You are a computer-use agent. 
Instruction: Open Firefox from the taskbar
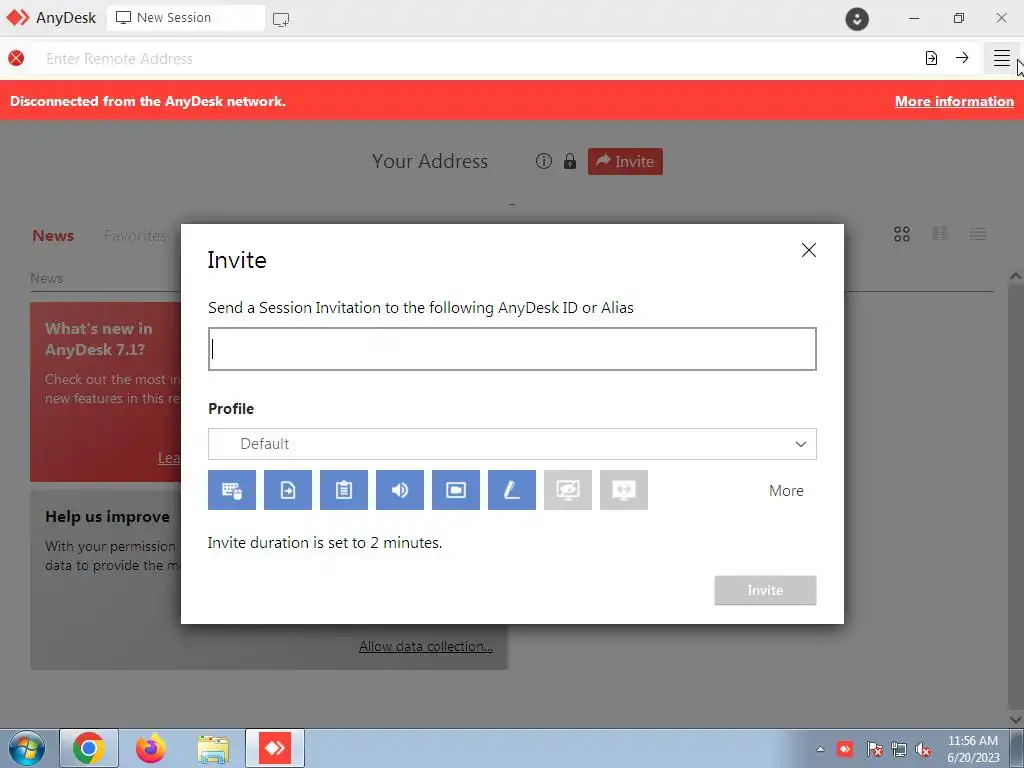(151, 748)
